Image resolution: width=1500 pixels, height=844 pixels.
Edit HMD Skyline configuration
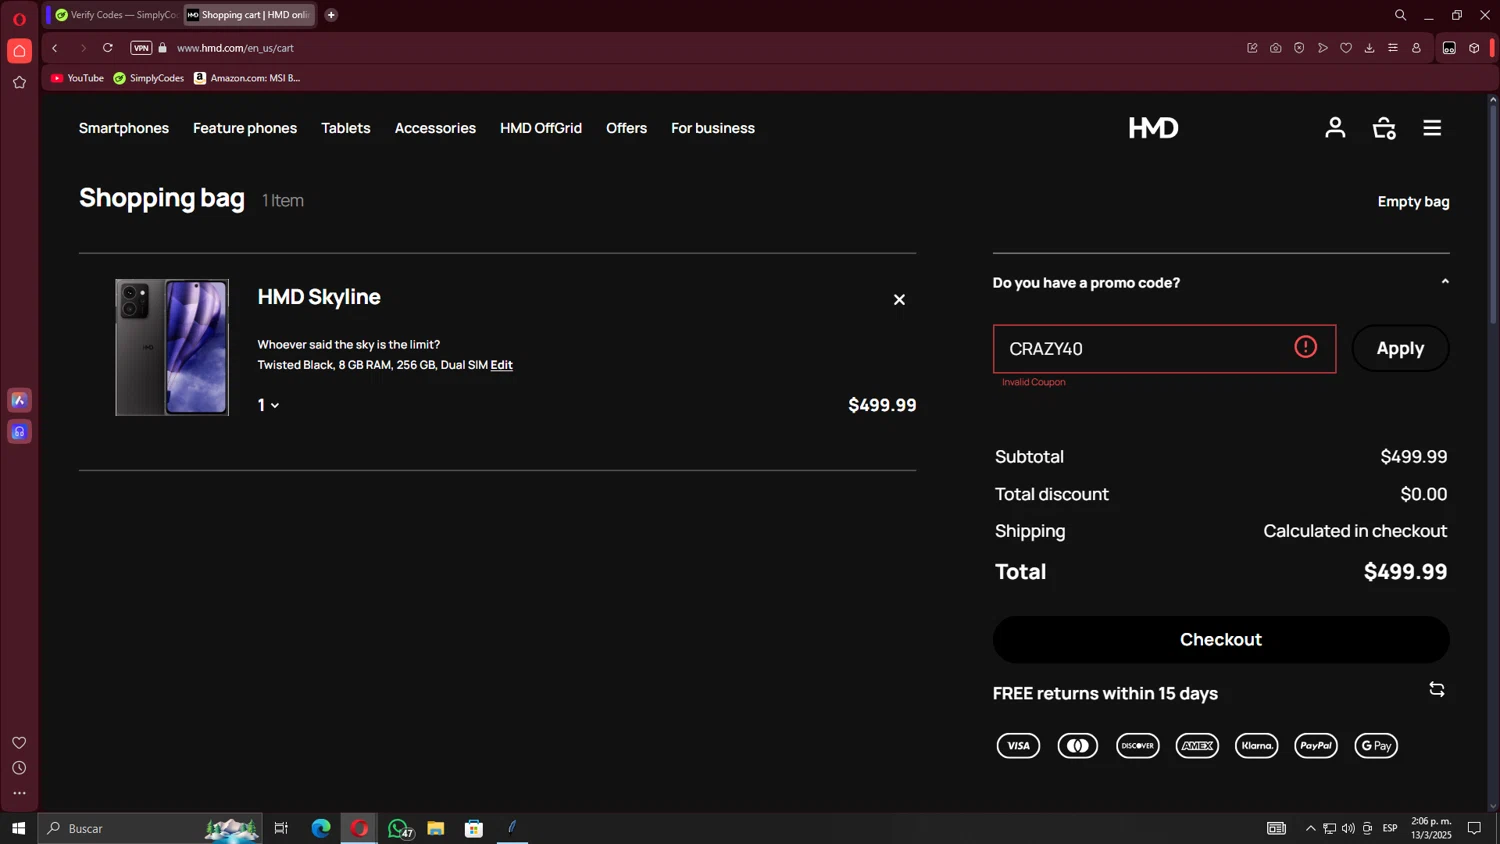pos(501,365)
